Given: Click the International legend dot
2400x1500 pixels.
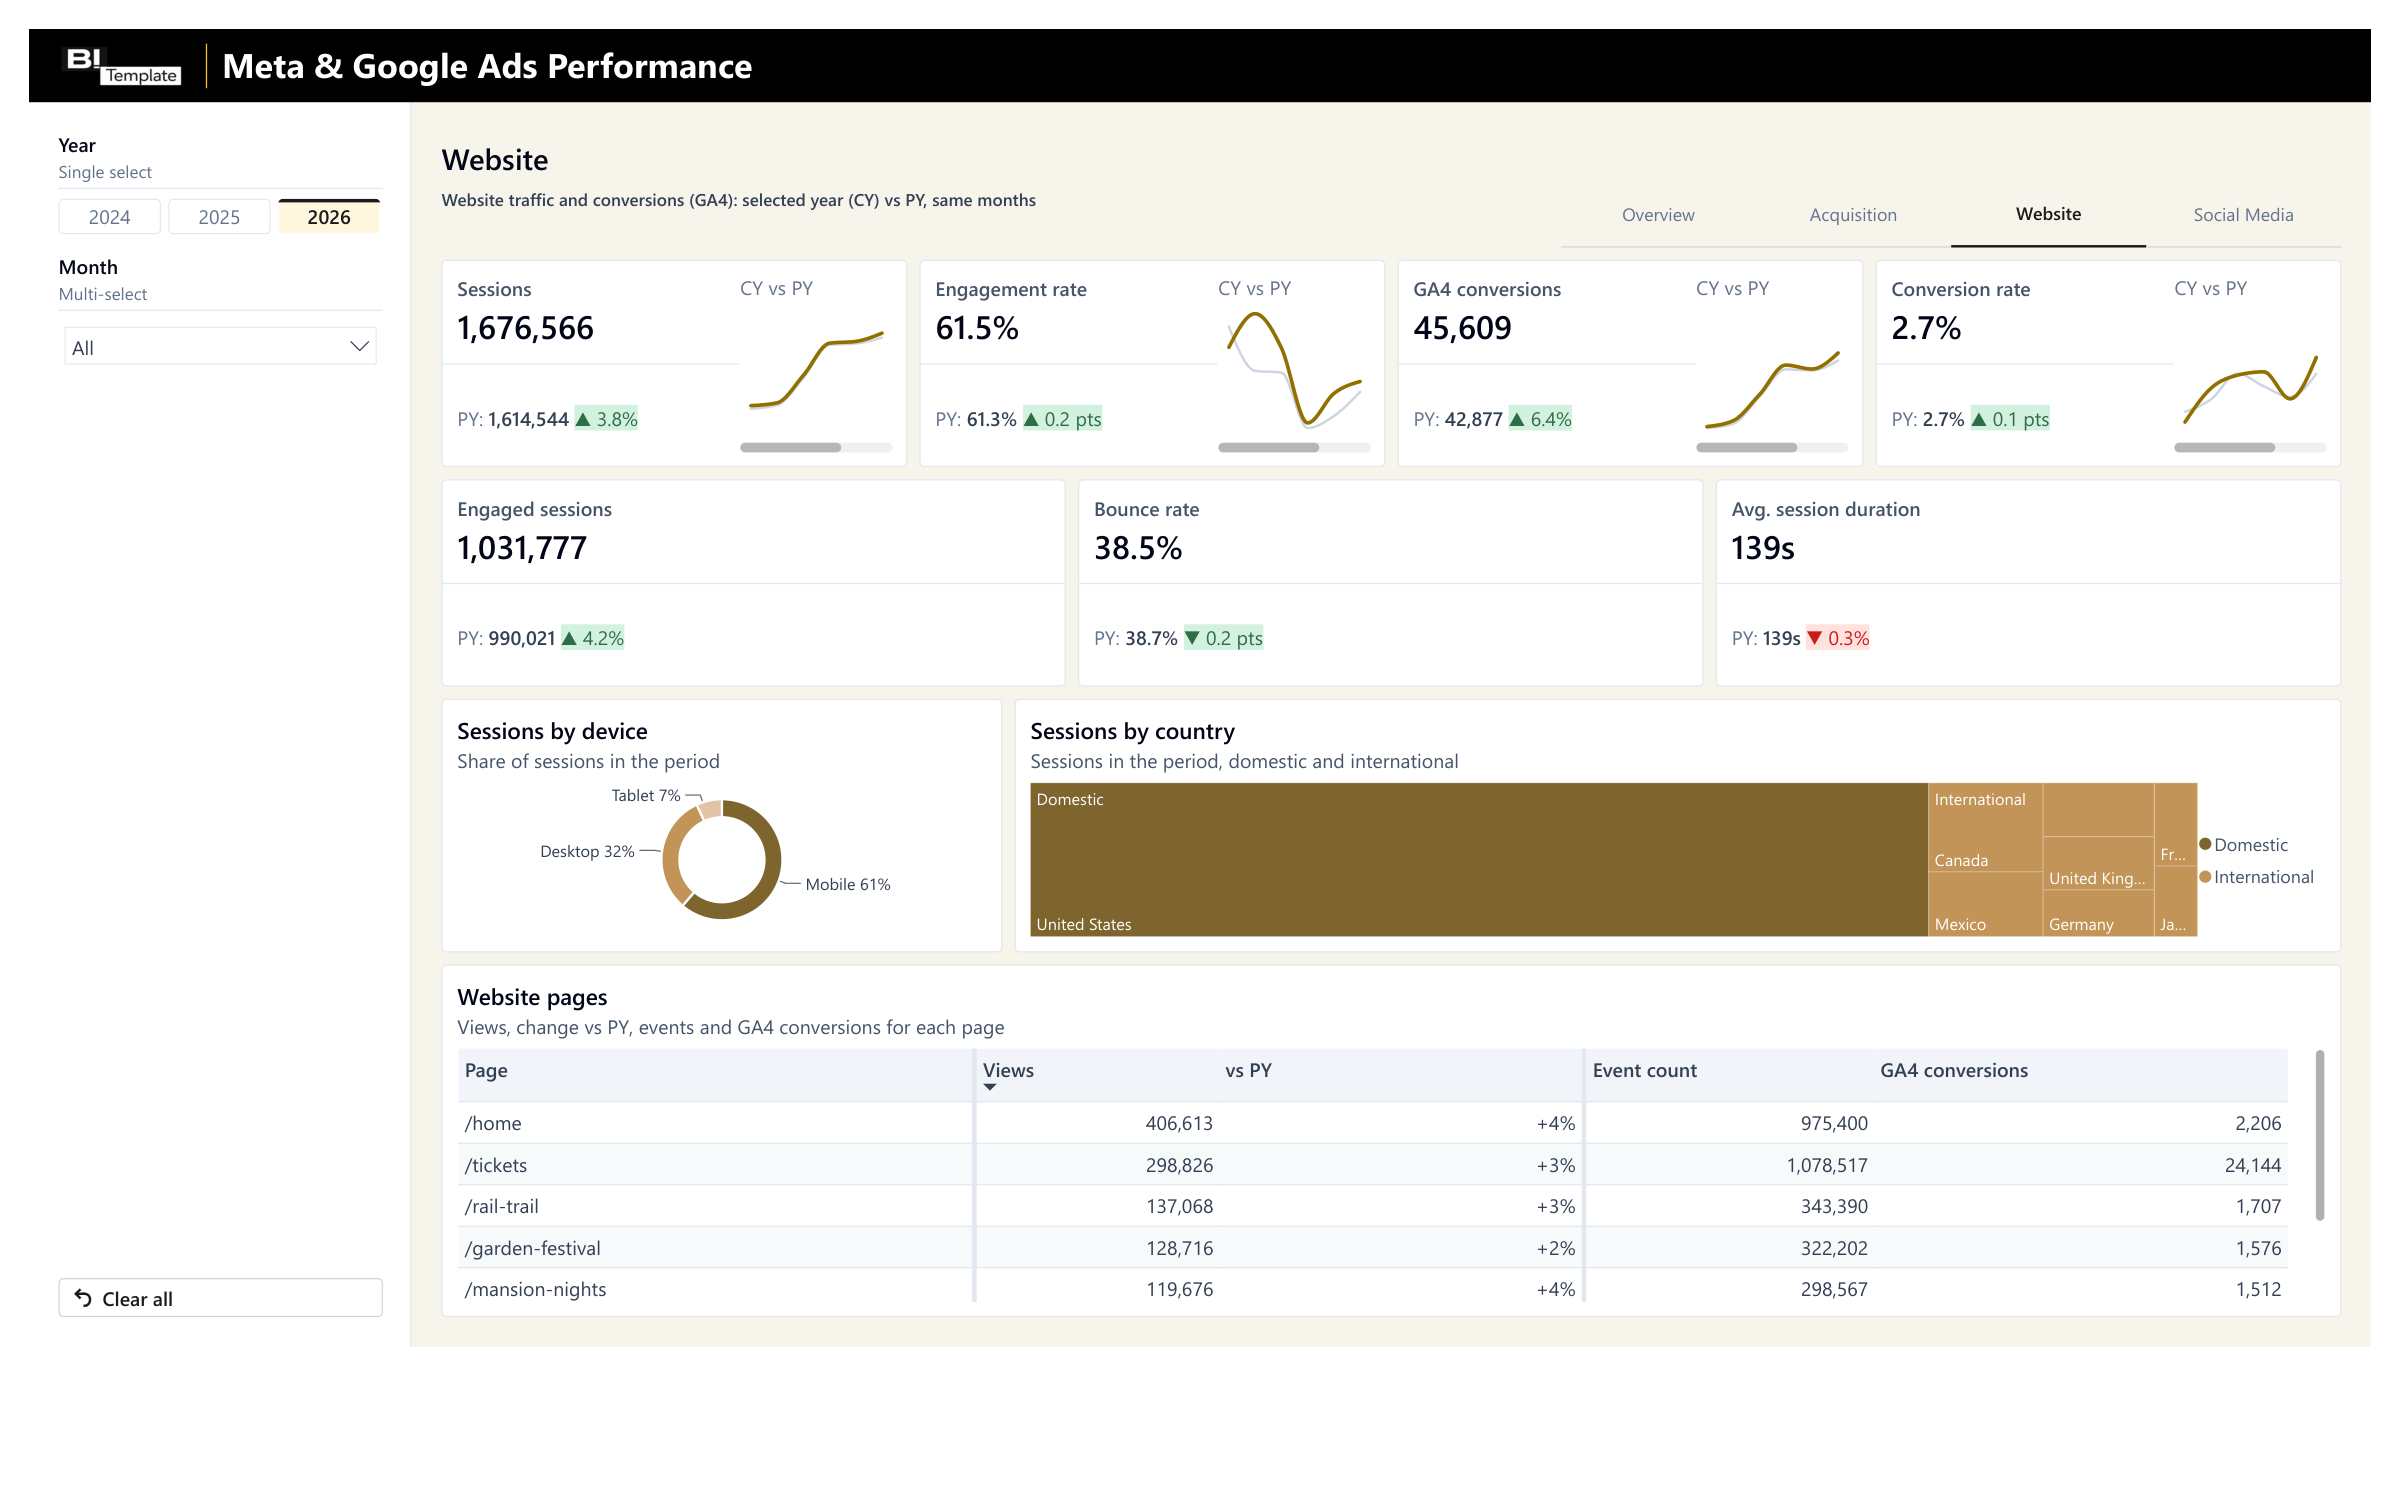Looking at the screenshot, I should point(2205,876).
